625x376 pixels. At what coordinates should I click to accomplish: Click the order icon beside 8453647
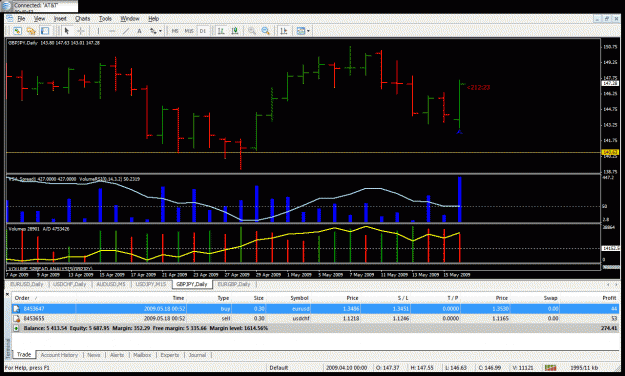coord(16,309)
